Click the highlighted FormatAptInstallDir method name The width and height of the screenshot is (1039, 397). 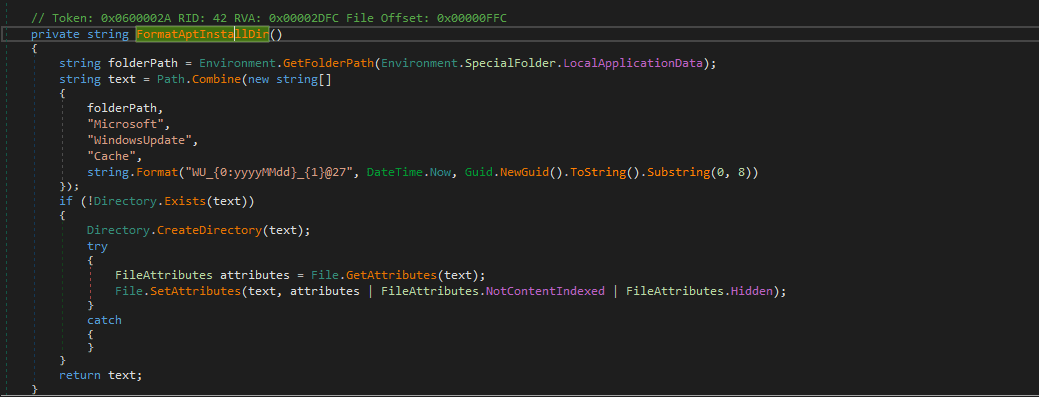tap(203, 34)
